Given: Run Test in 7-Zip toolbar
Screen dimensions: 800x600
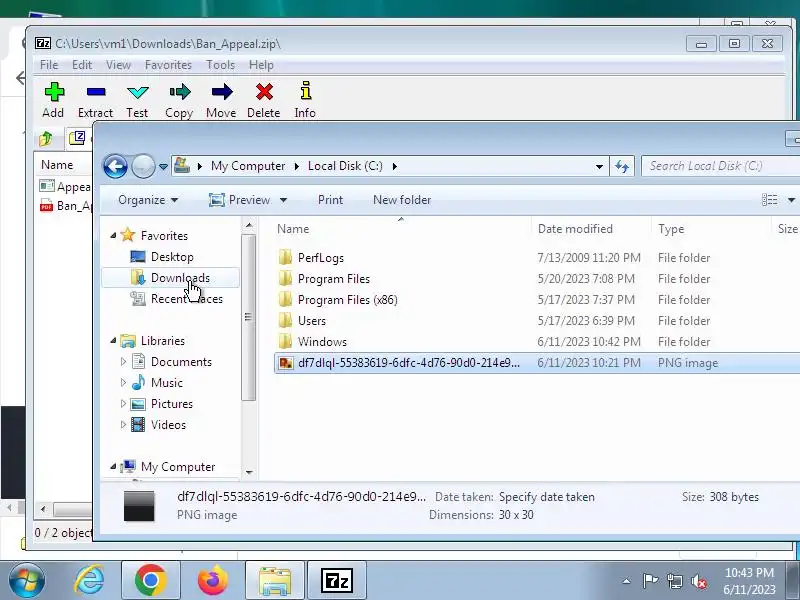Looking at the screenshot, I should (137, 100).
